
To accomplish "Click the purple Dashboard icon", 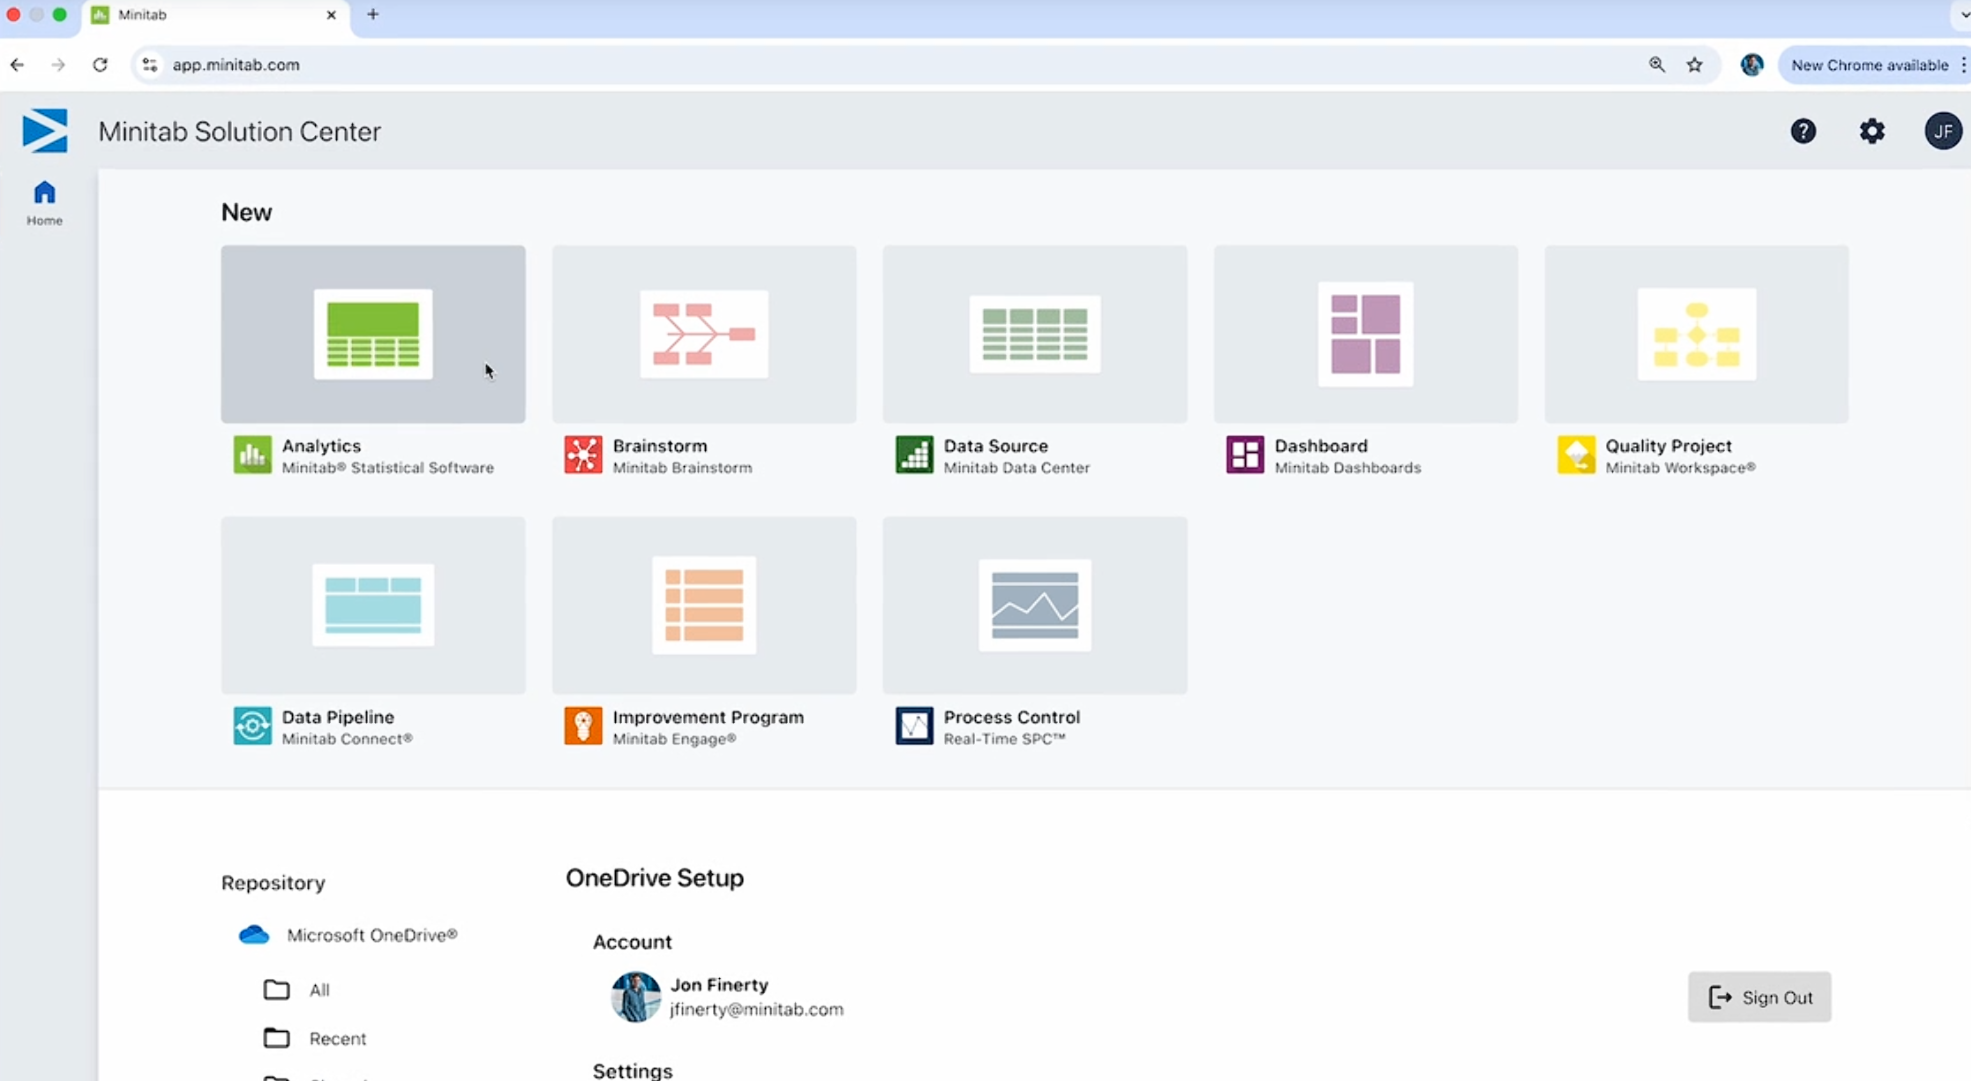I will [x=1245, y=455].
